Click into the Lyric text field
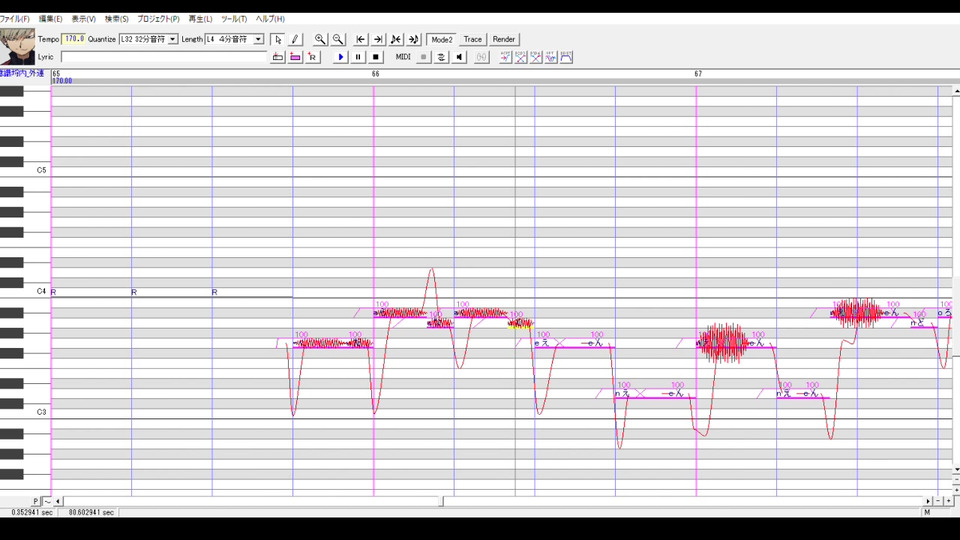960x540 pixels. click(x=163, y=57)
